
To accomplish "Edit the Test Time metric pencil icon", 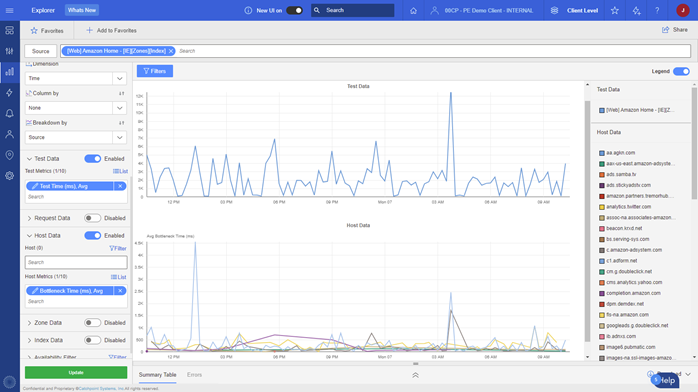I will [35, 186].
